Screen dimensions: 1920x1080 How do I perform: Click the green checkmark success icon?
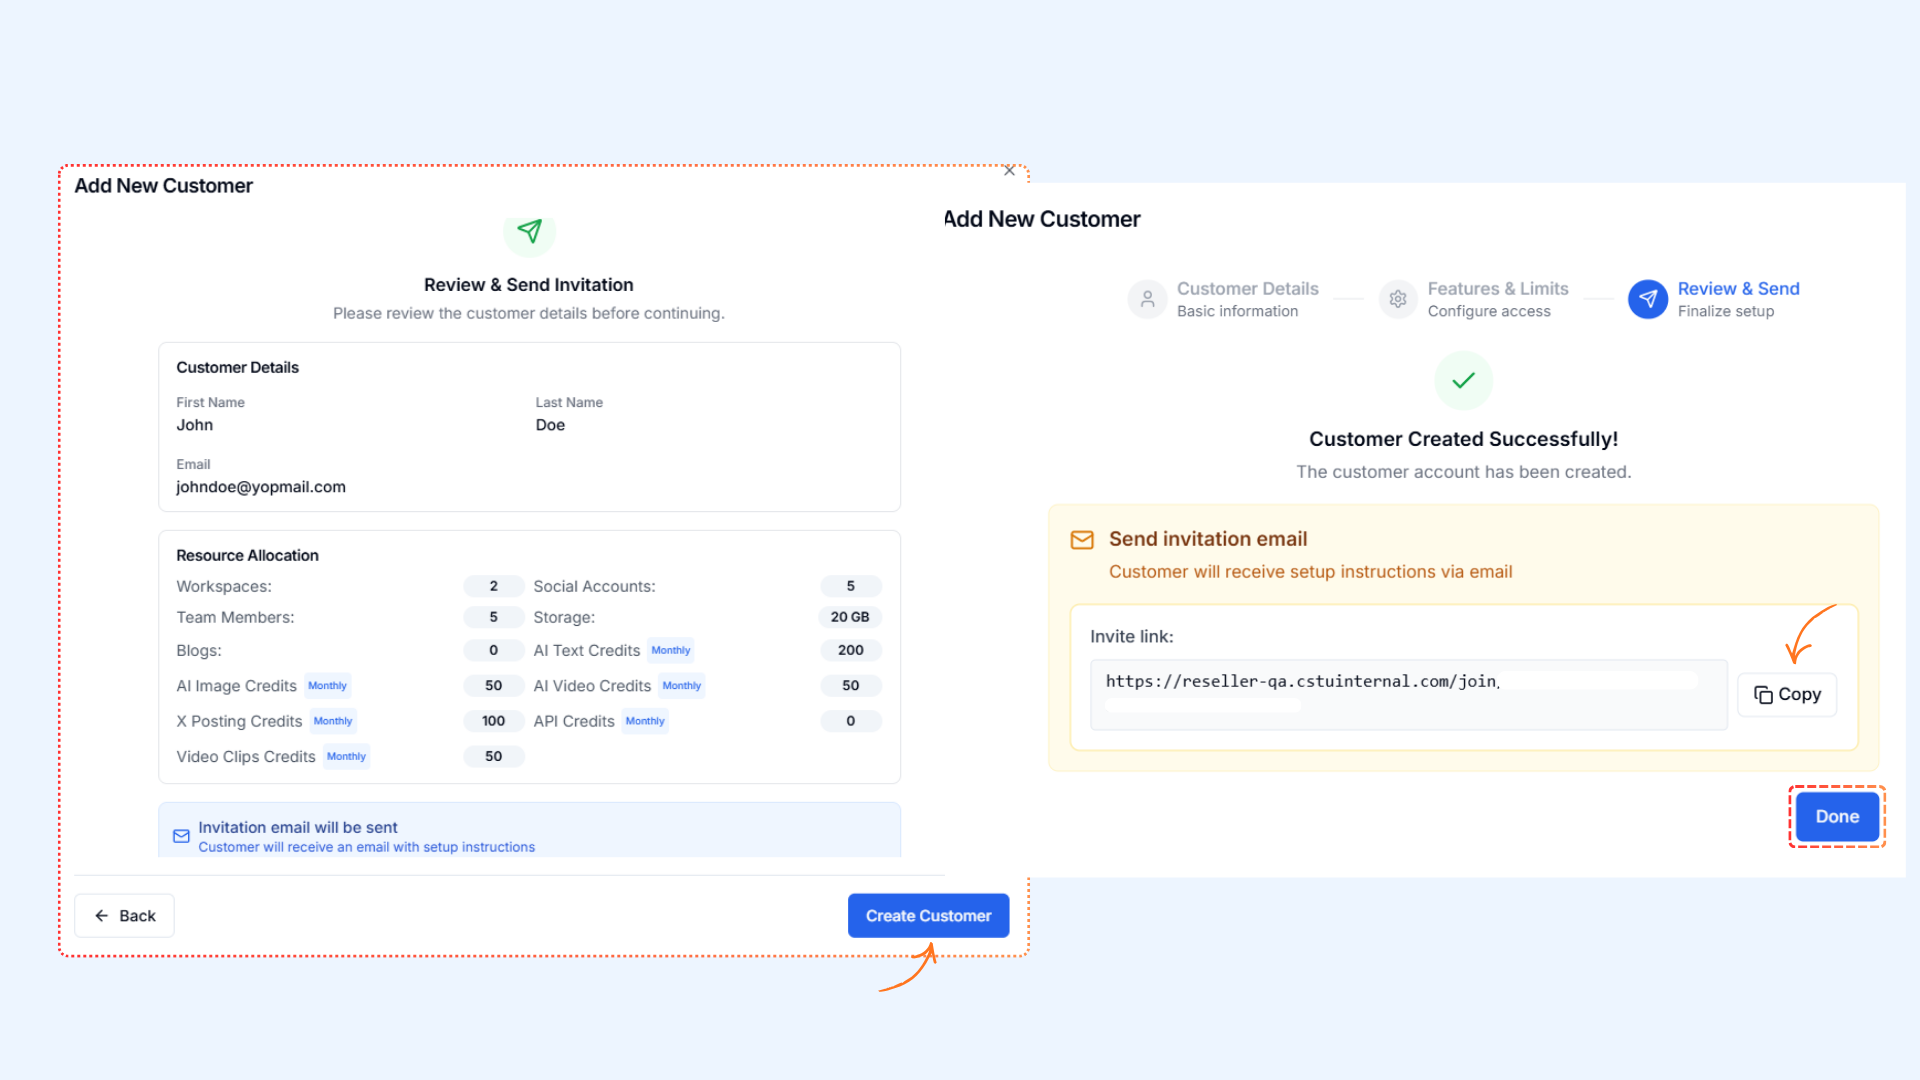(x=1463, y=380)
